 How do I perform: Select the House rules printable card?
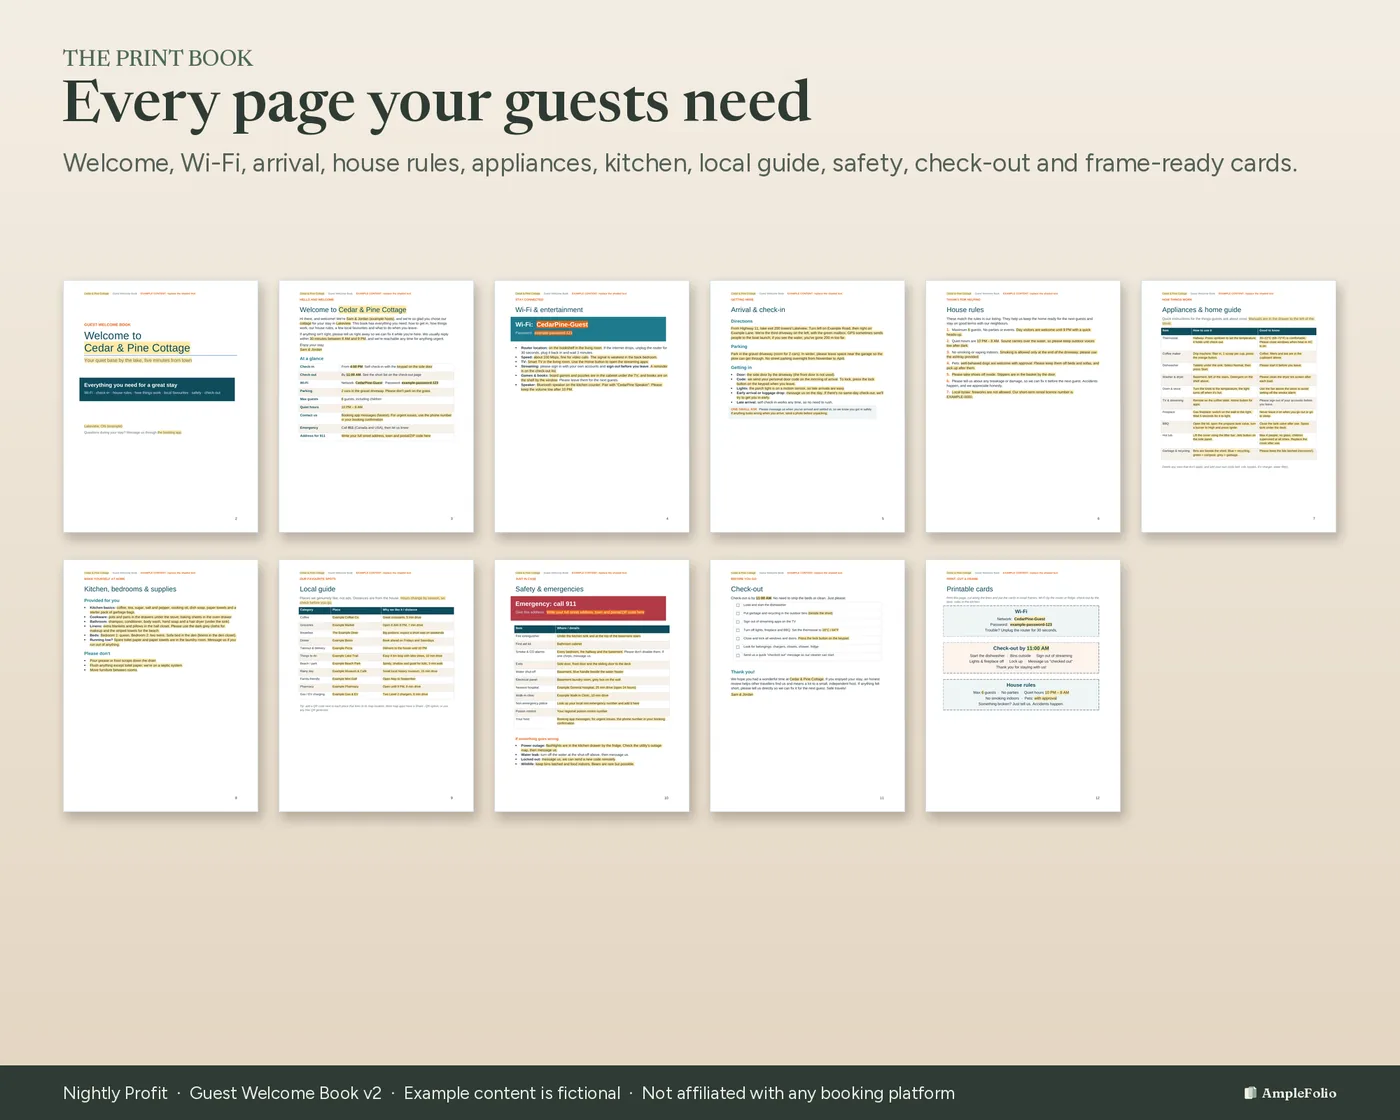(x=1021, y=694)
